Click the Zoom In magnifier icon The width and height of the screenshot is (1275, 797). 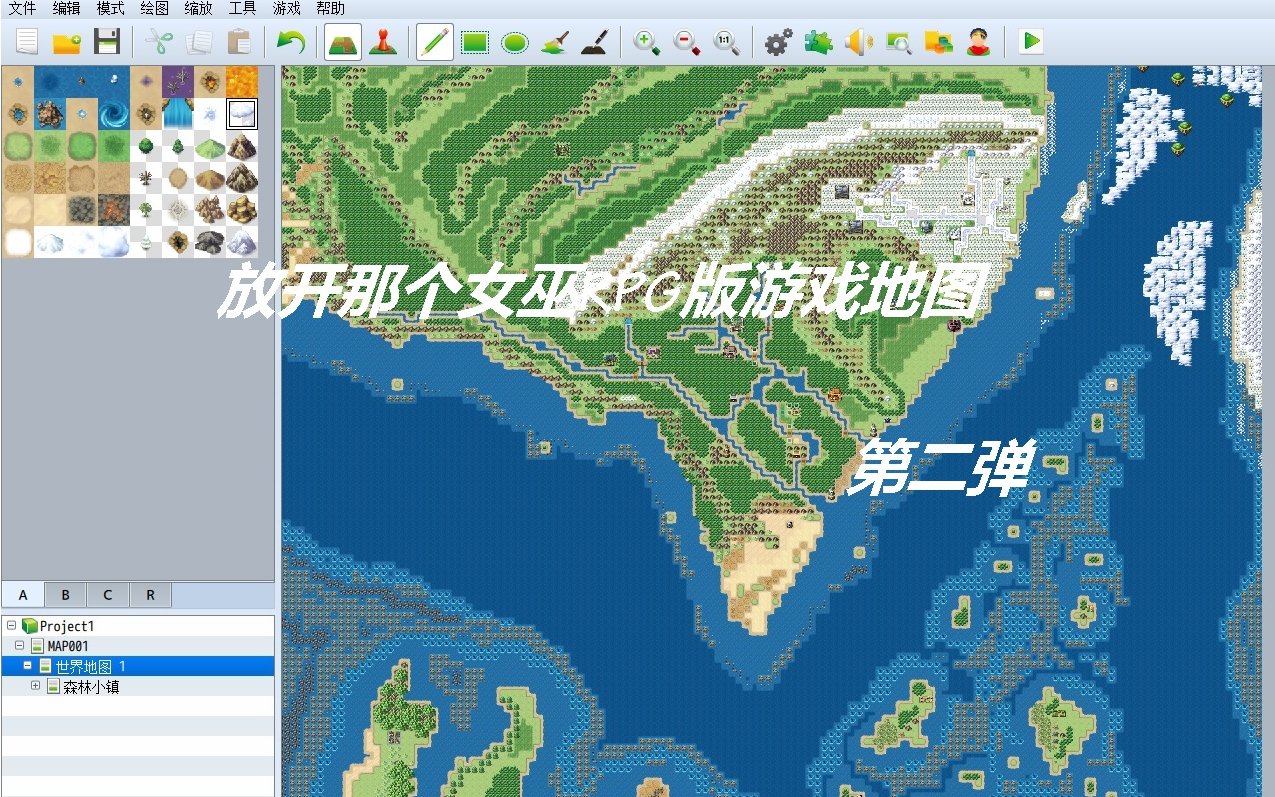tap(647, 42)
